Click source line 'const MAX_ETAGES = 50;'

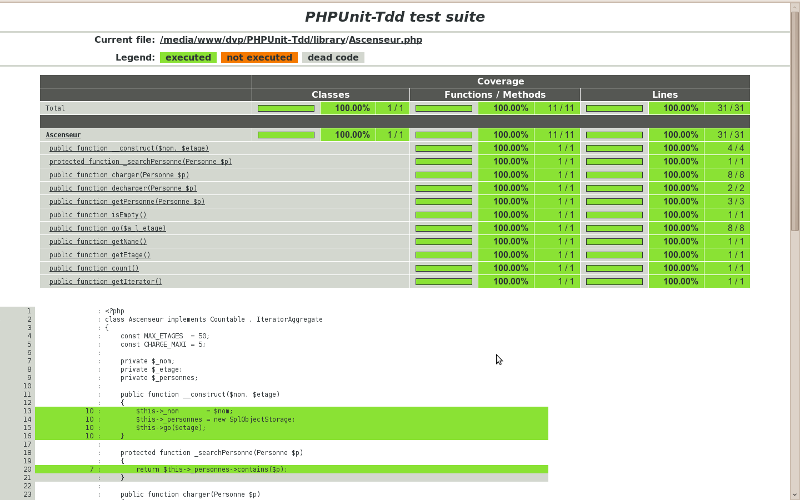(x=165, y=336)
